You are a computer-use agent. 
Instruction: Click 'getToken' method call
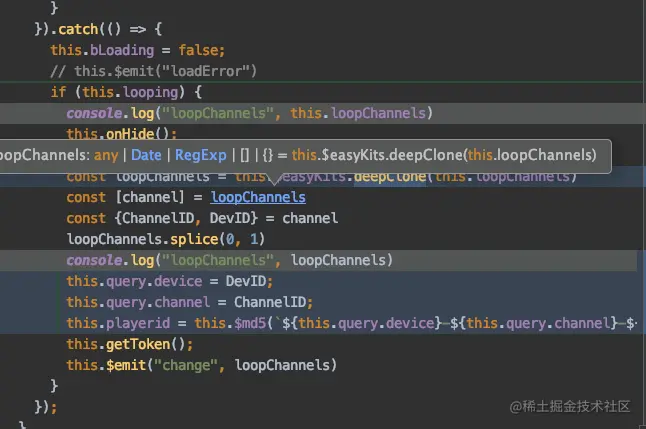click(138, 344)
